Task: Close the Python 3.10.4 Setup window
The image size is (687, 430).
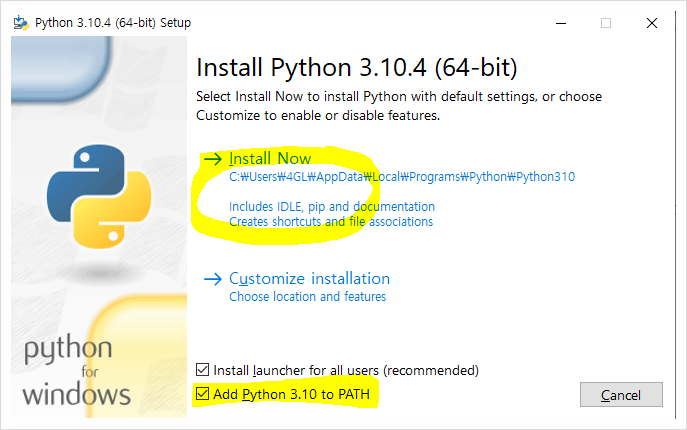Action: pyautogui.click(x=652, y=23)
